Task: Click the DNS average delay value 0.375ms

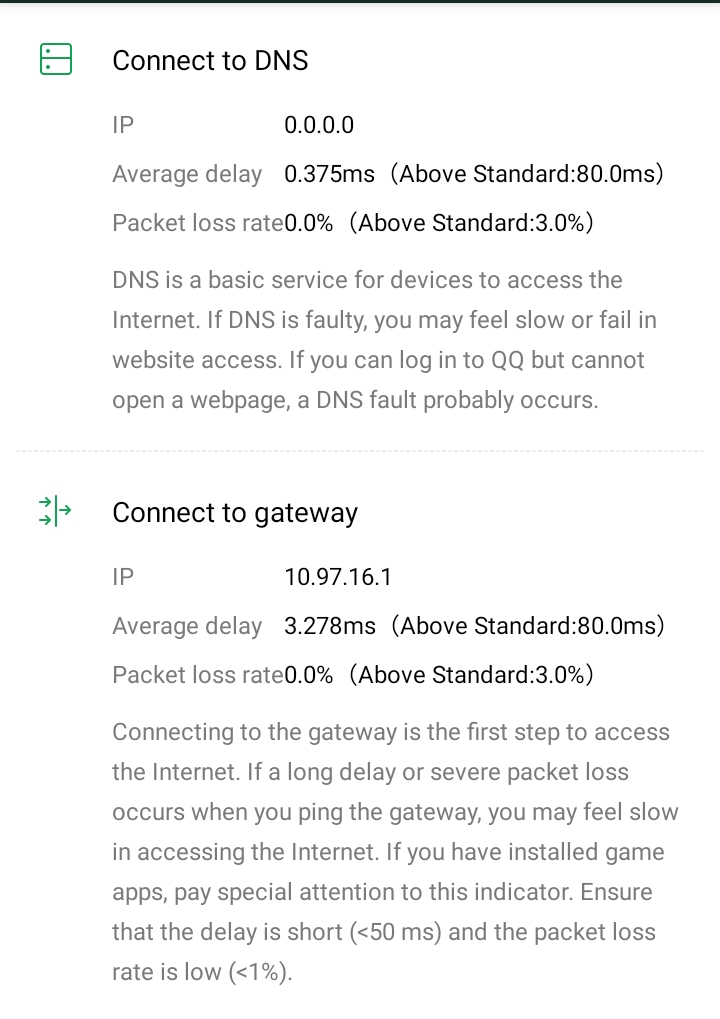Action: click(329, 174)
